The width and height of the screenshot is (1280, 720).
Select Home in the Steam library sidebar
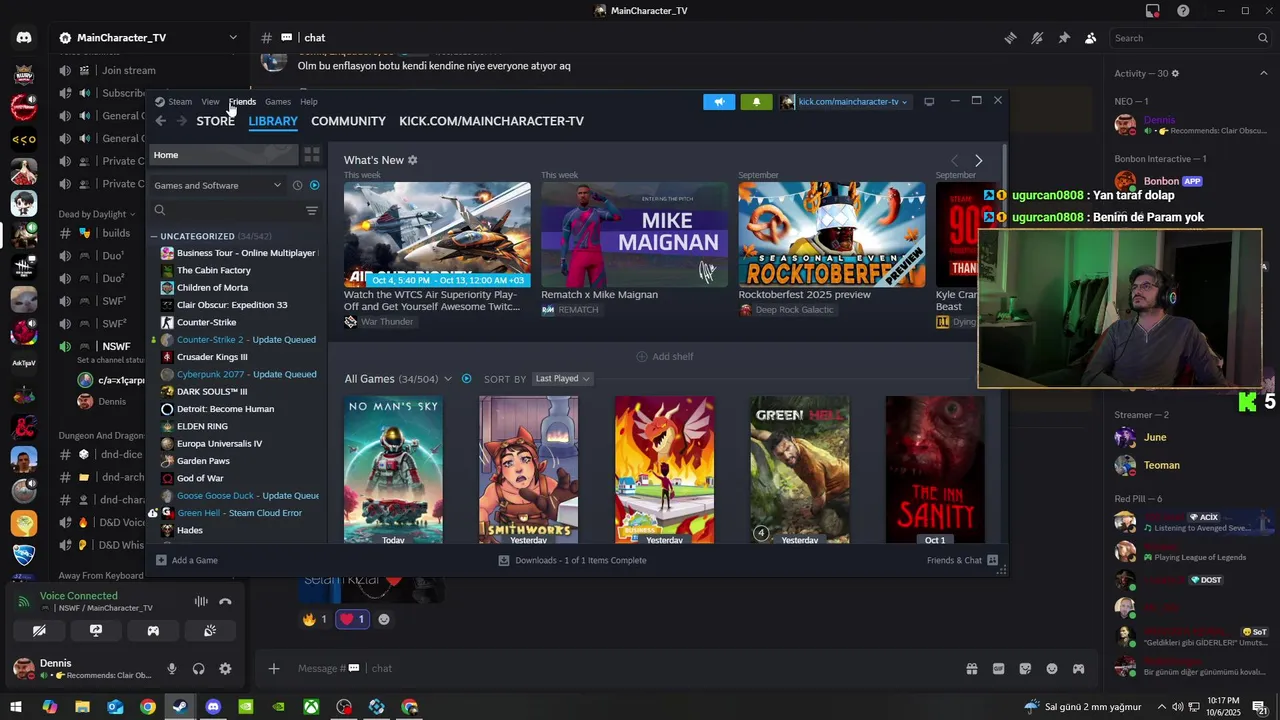(223, 155)
